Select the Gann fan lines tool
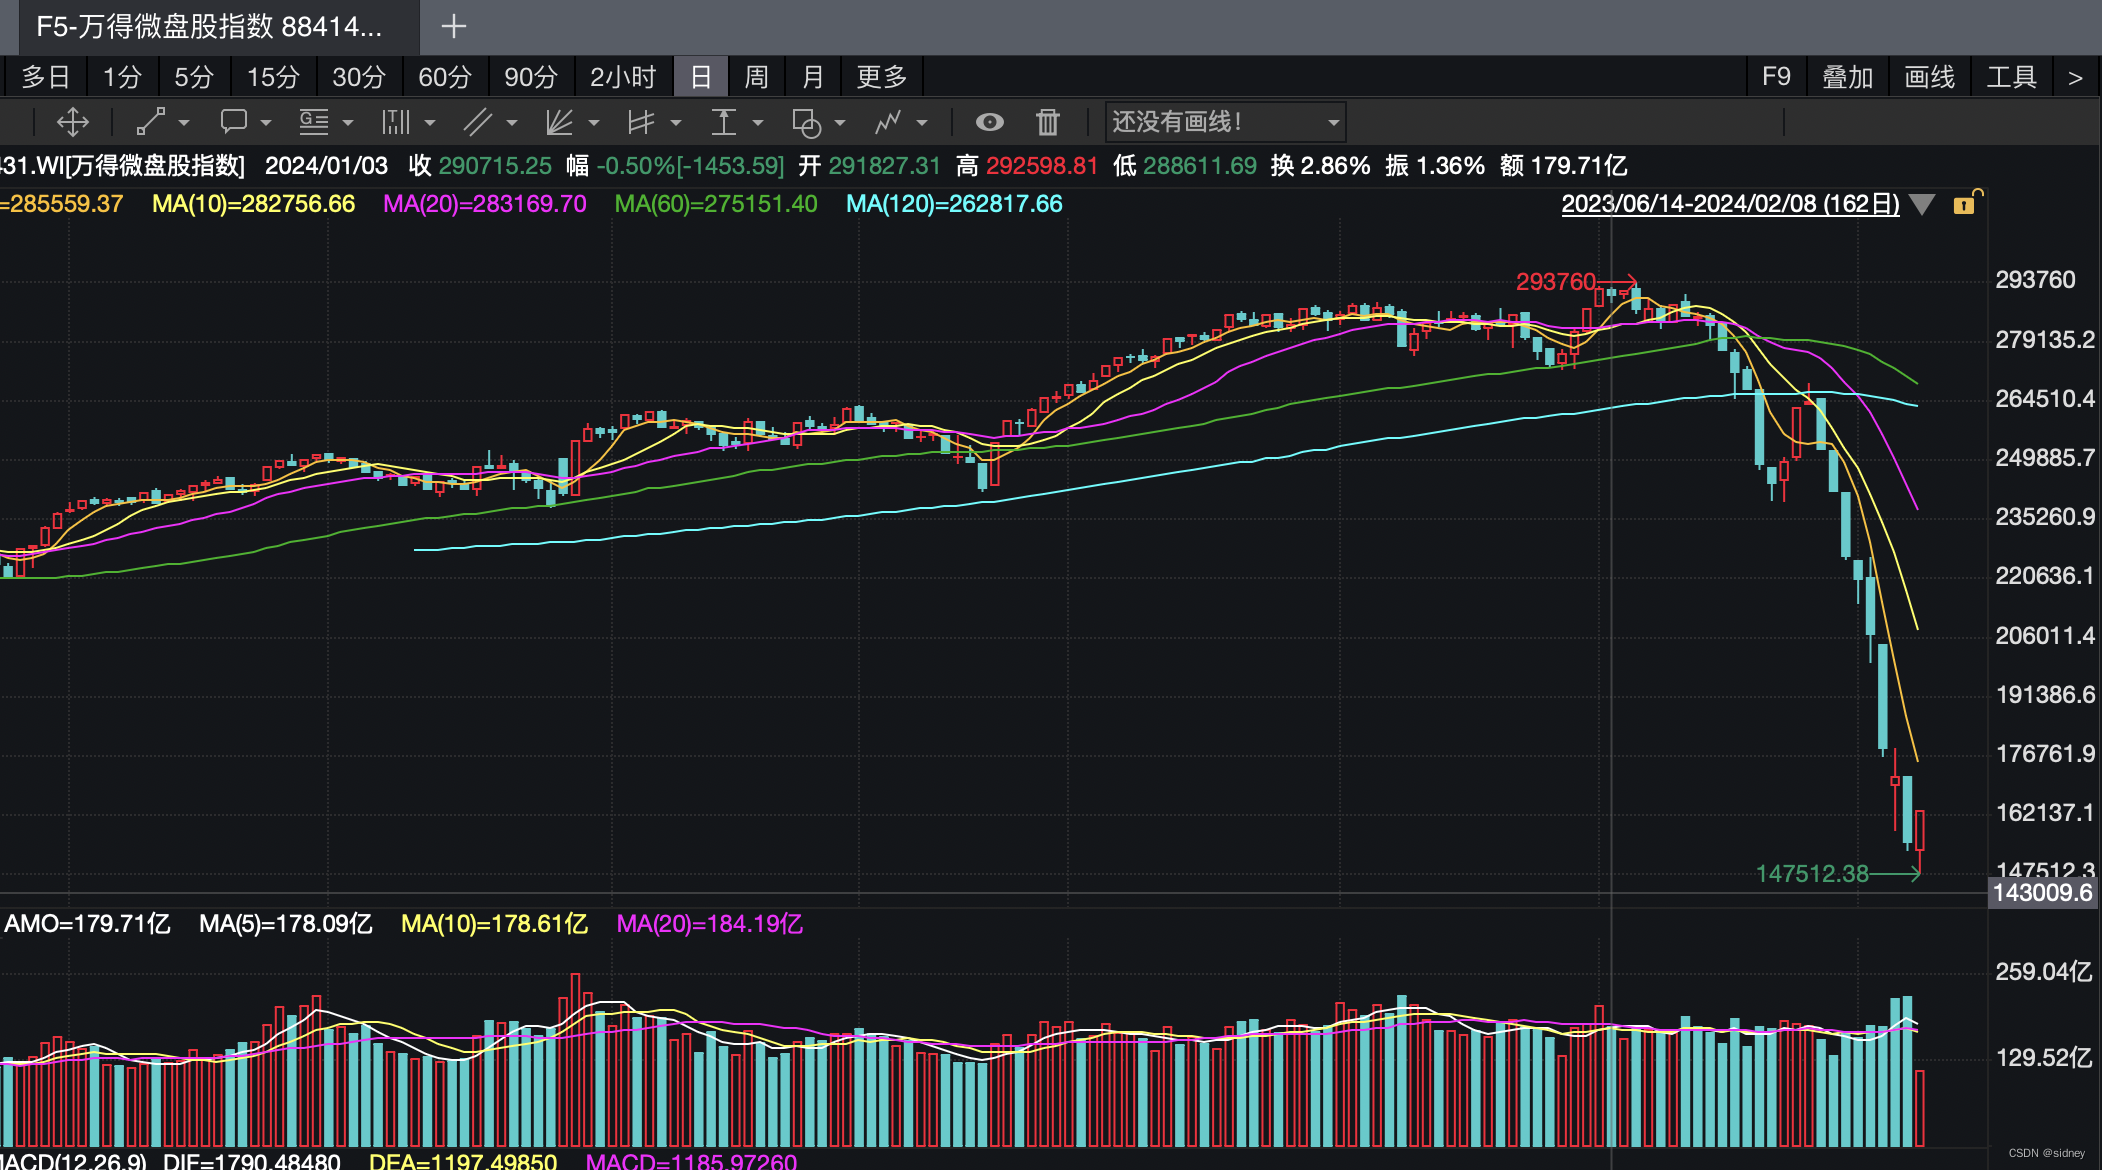 coord(560,122)
